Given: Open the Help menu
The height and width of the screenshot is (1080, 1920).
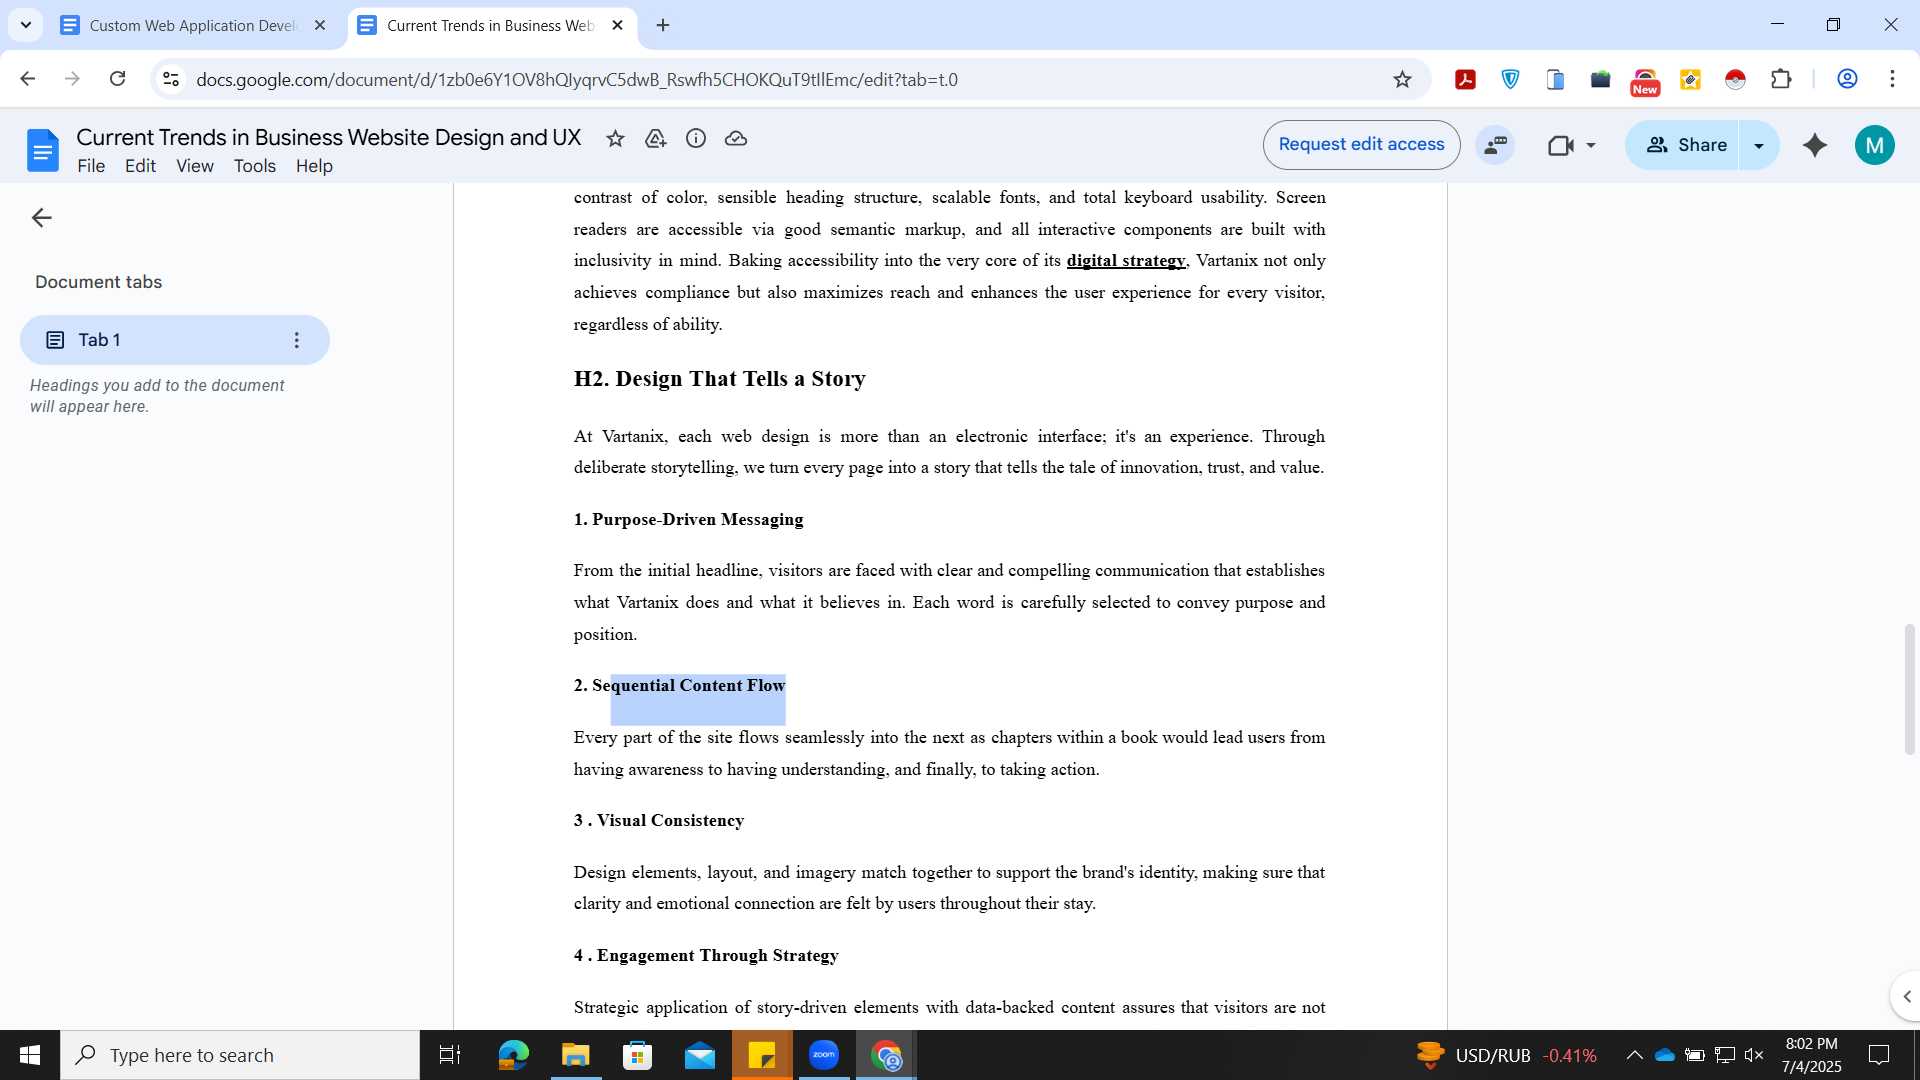Looking at the screenshot, I should 314,166.
